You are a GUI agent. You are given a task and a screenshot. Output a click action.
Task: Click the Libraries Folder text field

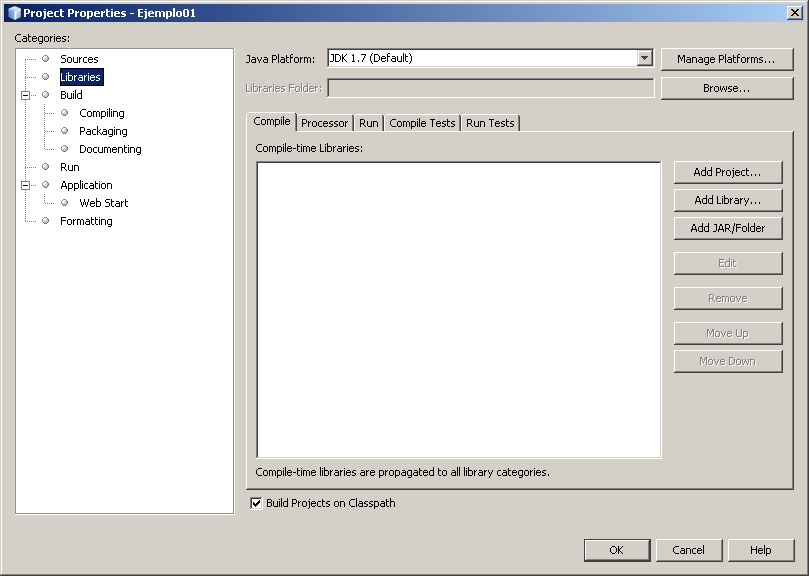point(491,88)
